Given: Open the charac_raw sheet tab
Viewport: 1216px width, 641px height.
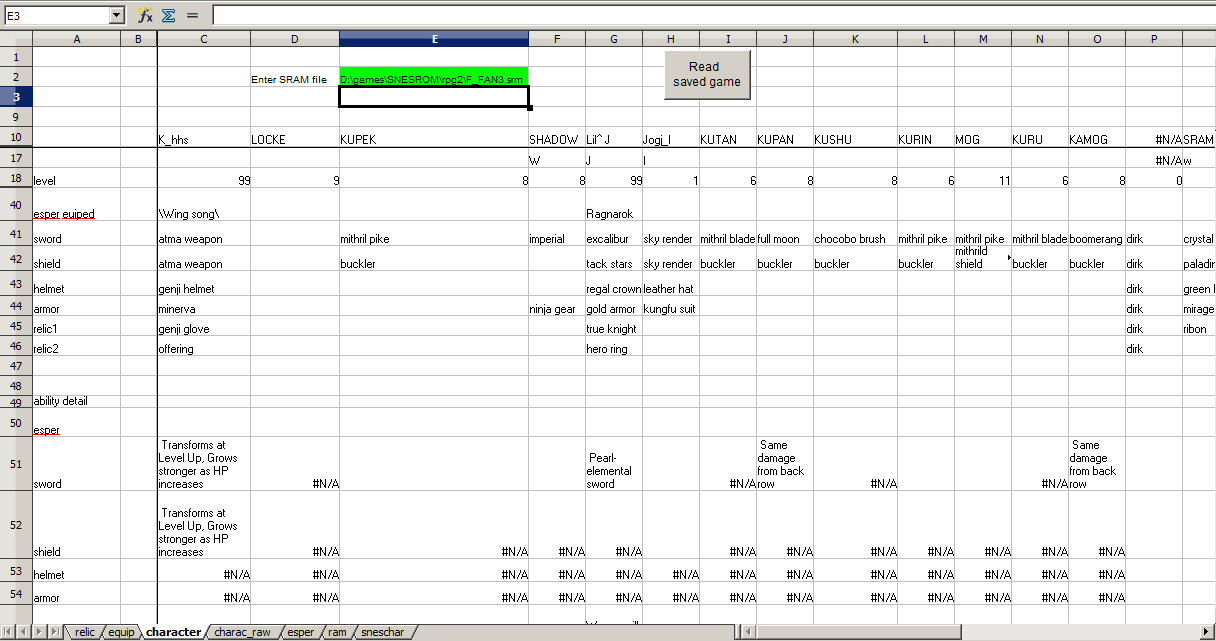Looking at the screenshot, I should tap(242, 632).
